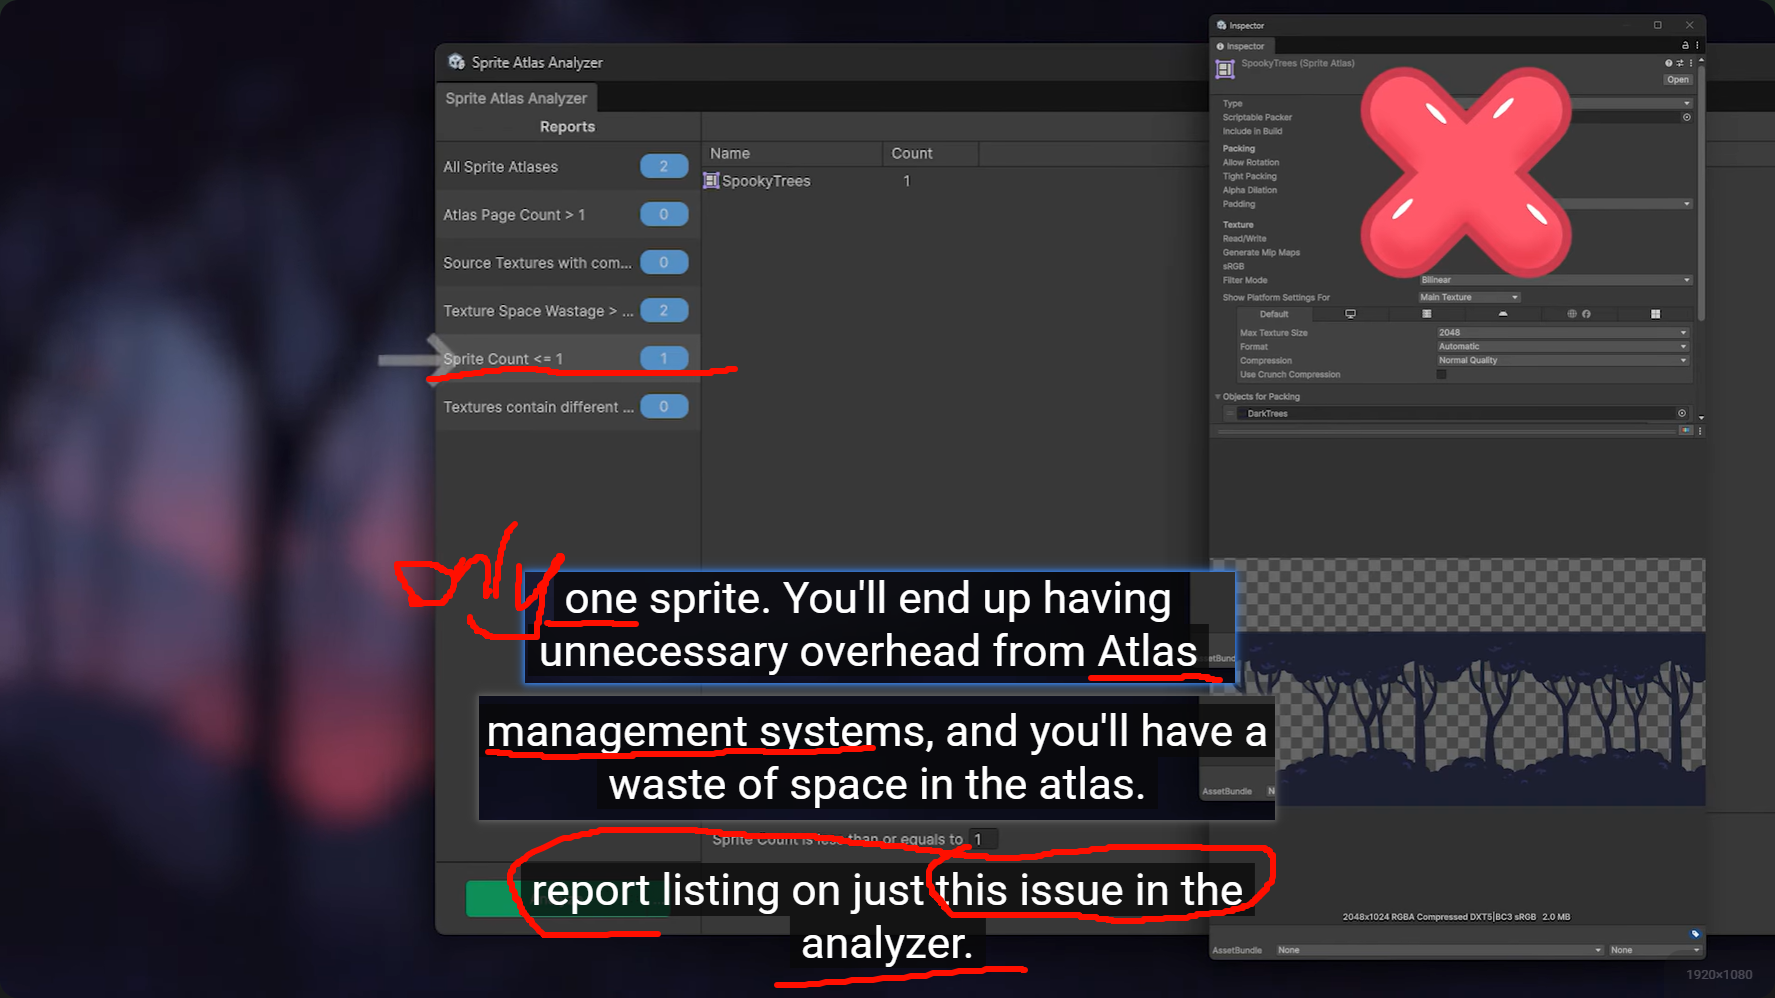Click the asset labels tag icon
Image resolution: width=1775 pixels, height=998 pixels.
click(1695, 934)
